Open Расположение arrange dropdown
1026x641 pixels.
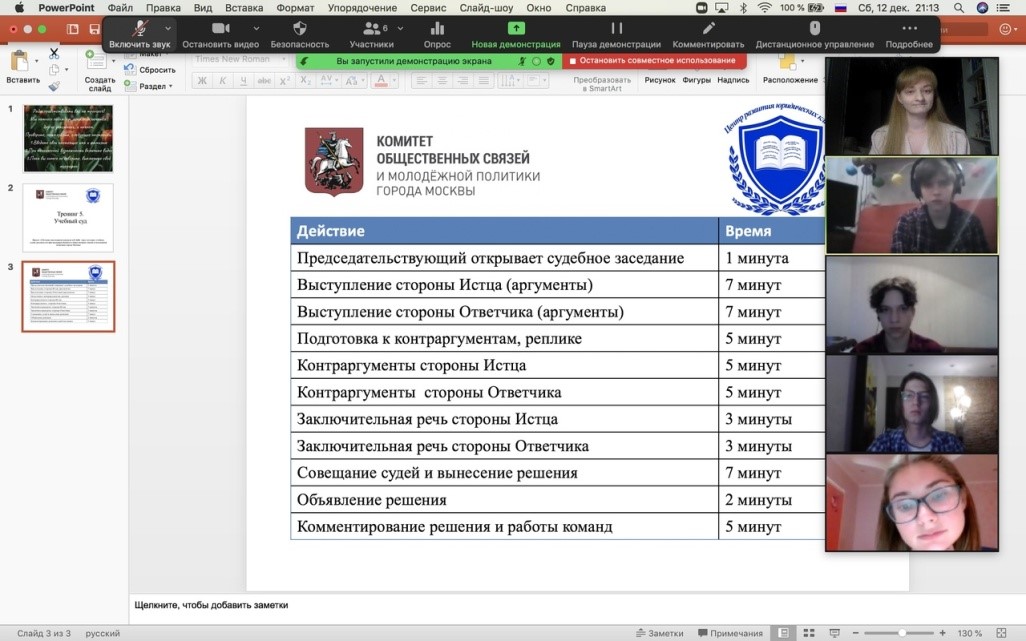click(790, 69)
